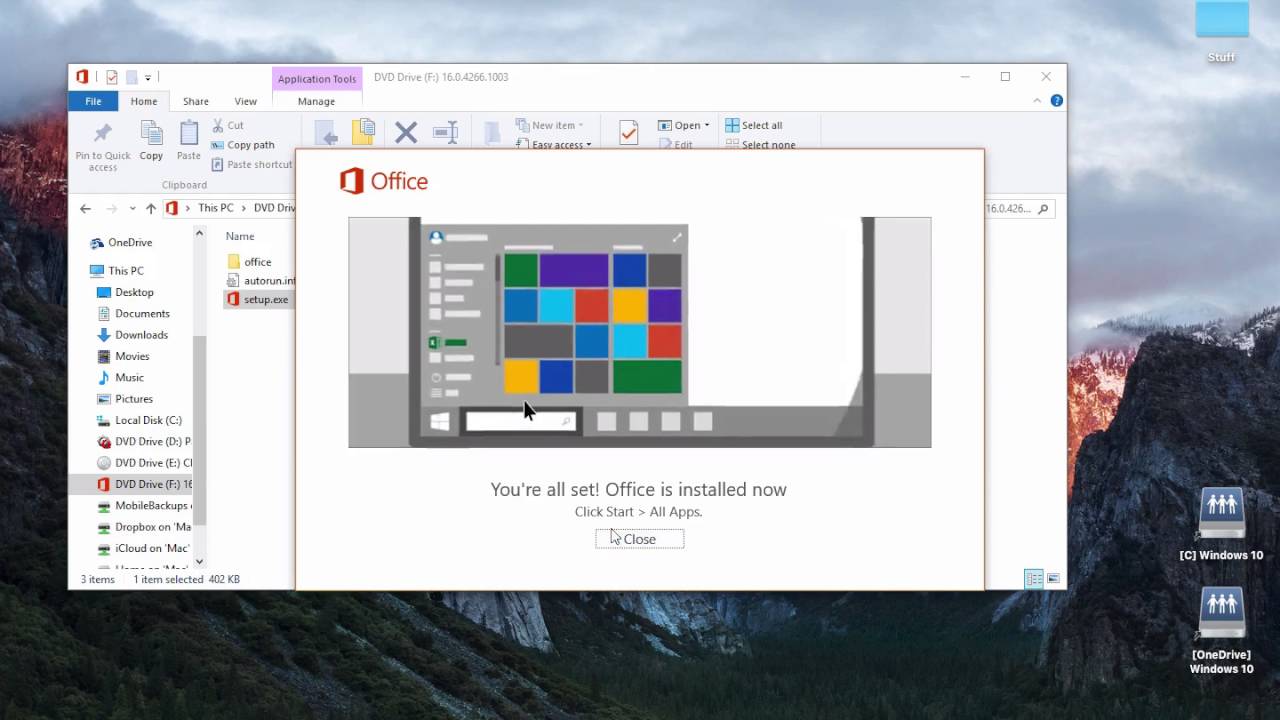Screen dimensions: 1280x720
Task: Switch to the Manage tab
Action: pos(316,101)
